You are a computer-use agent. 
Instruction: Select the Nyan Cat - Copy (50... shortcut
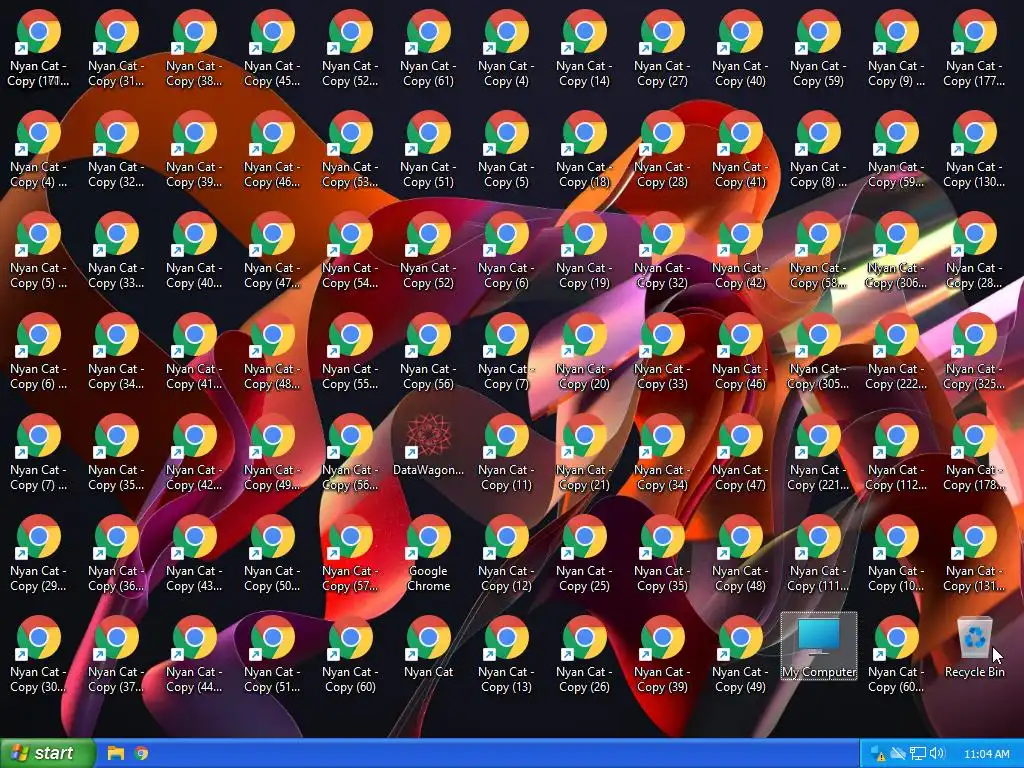click(272, 554)
